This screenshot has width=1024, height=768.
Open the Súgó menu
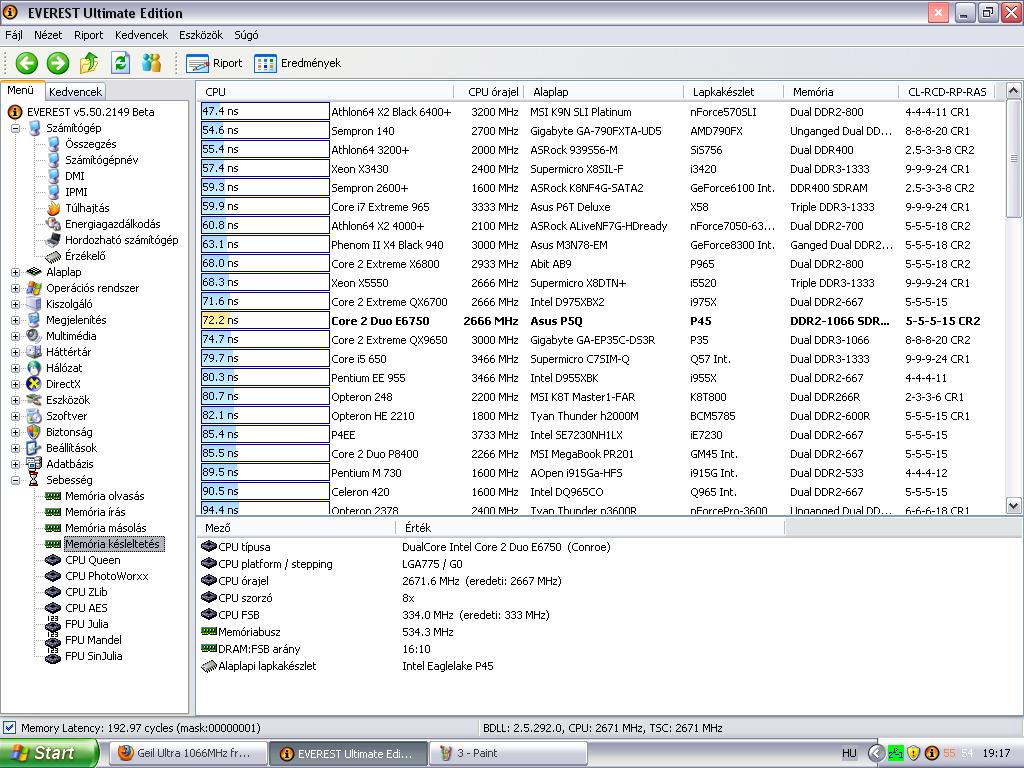tap(246, 35)
